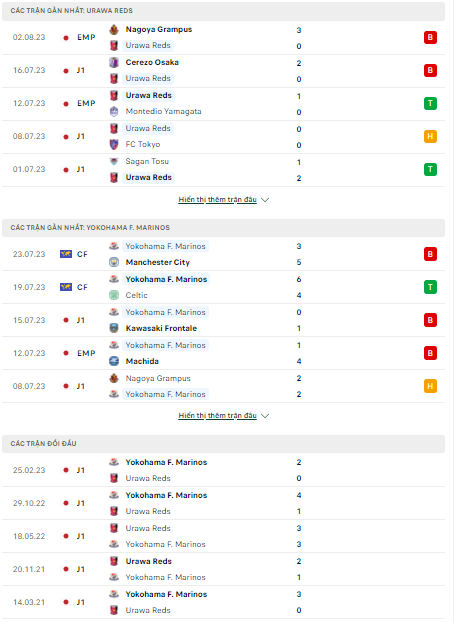
Task: Click orange H badge for FC Tokyo match
Action: click(x=430, y=136)
